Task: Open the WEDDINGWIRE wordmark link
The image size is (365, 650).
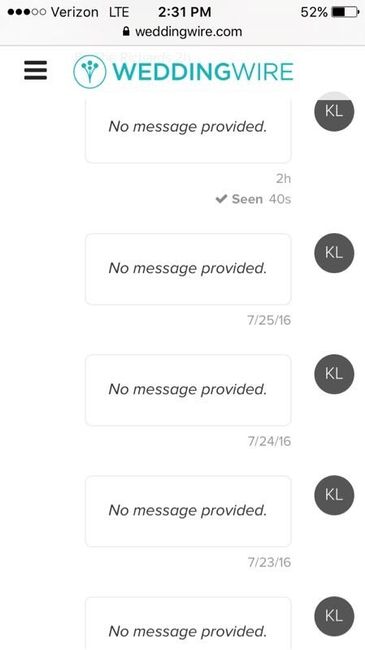Action: click(x=203, y=72)
